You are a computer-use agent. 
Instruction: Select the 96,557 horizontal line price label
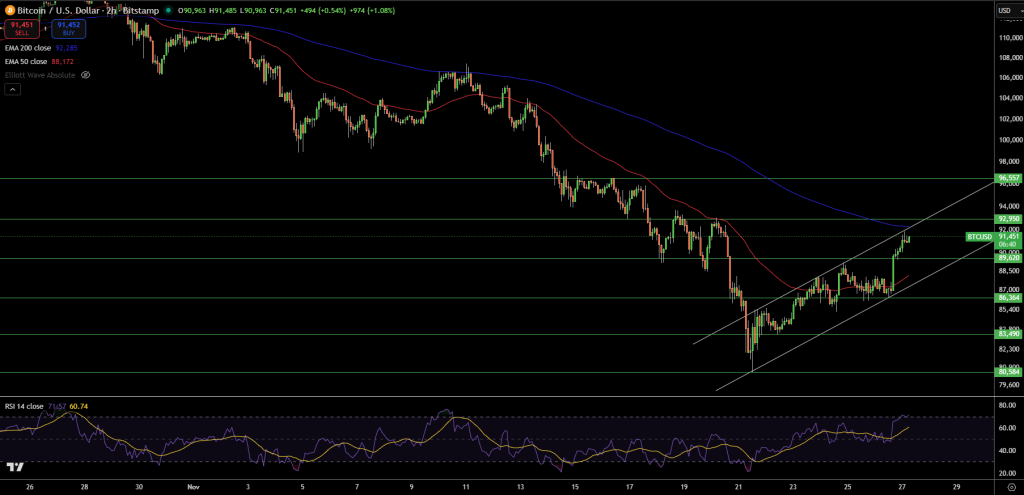[x=1006, y=178]
